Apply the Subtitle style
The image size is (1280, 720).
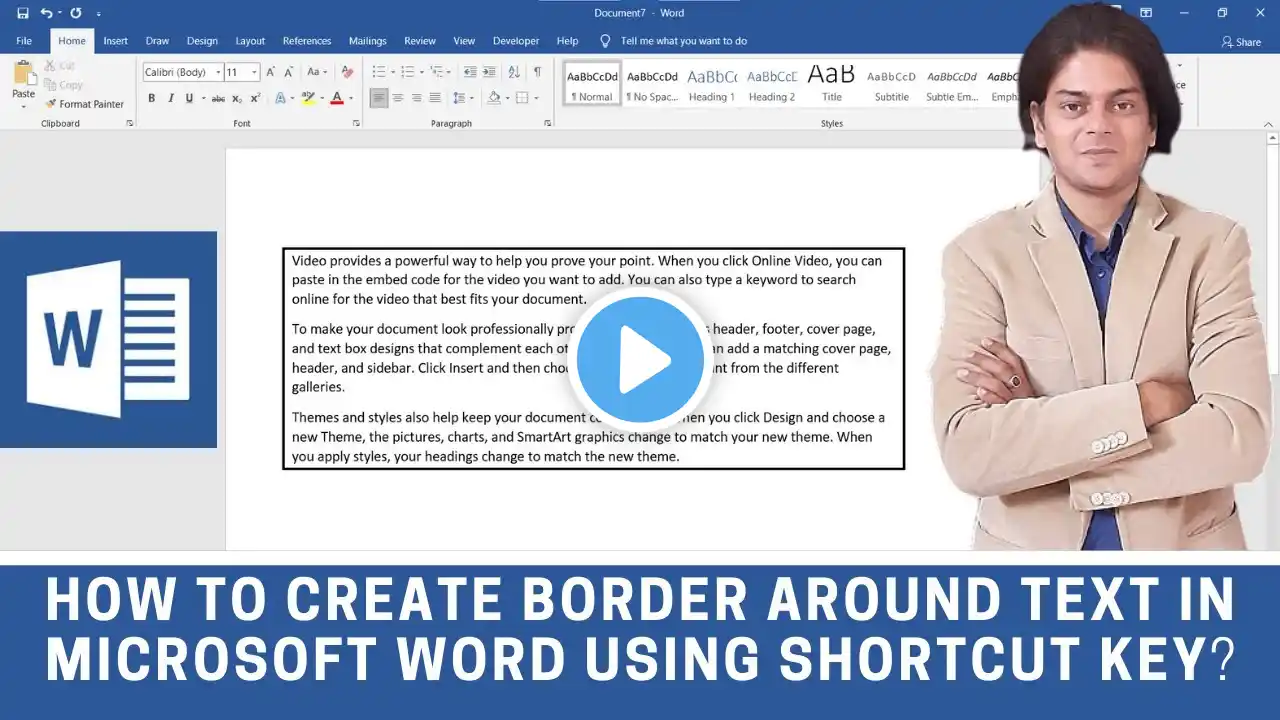pos(892,83)
